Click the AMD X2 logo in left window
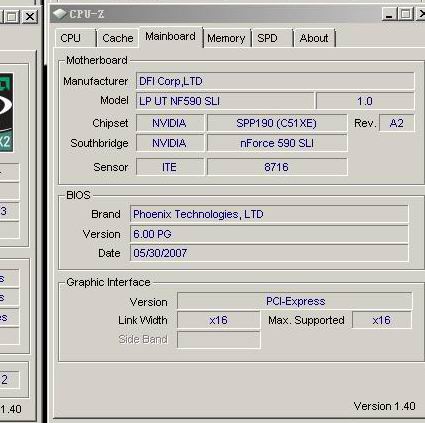This screenshot has height=423, width=425. 6,113
